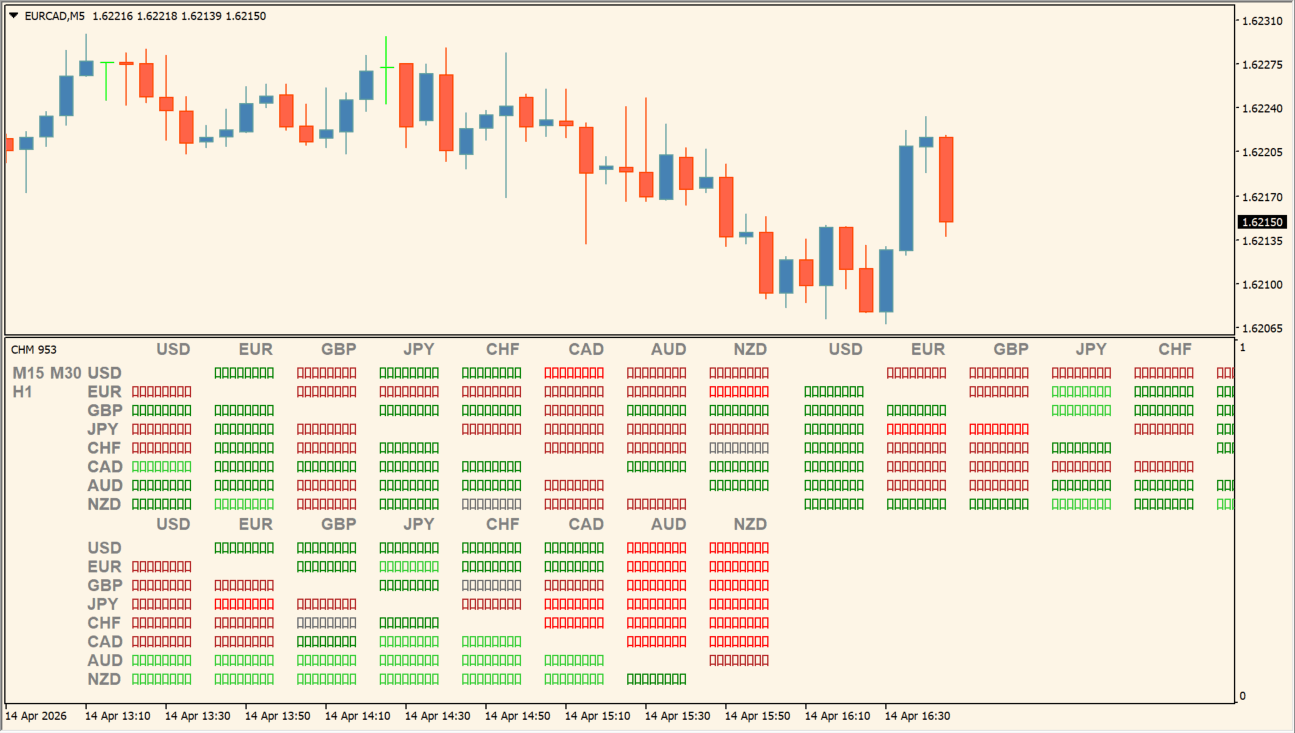Click gray NZD-row CHF-column cell in top-left heatmap
The image size is (1295, 733).
491,505
